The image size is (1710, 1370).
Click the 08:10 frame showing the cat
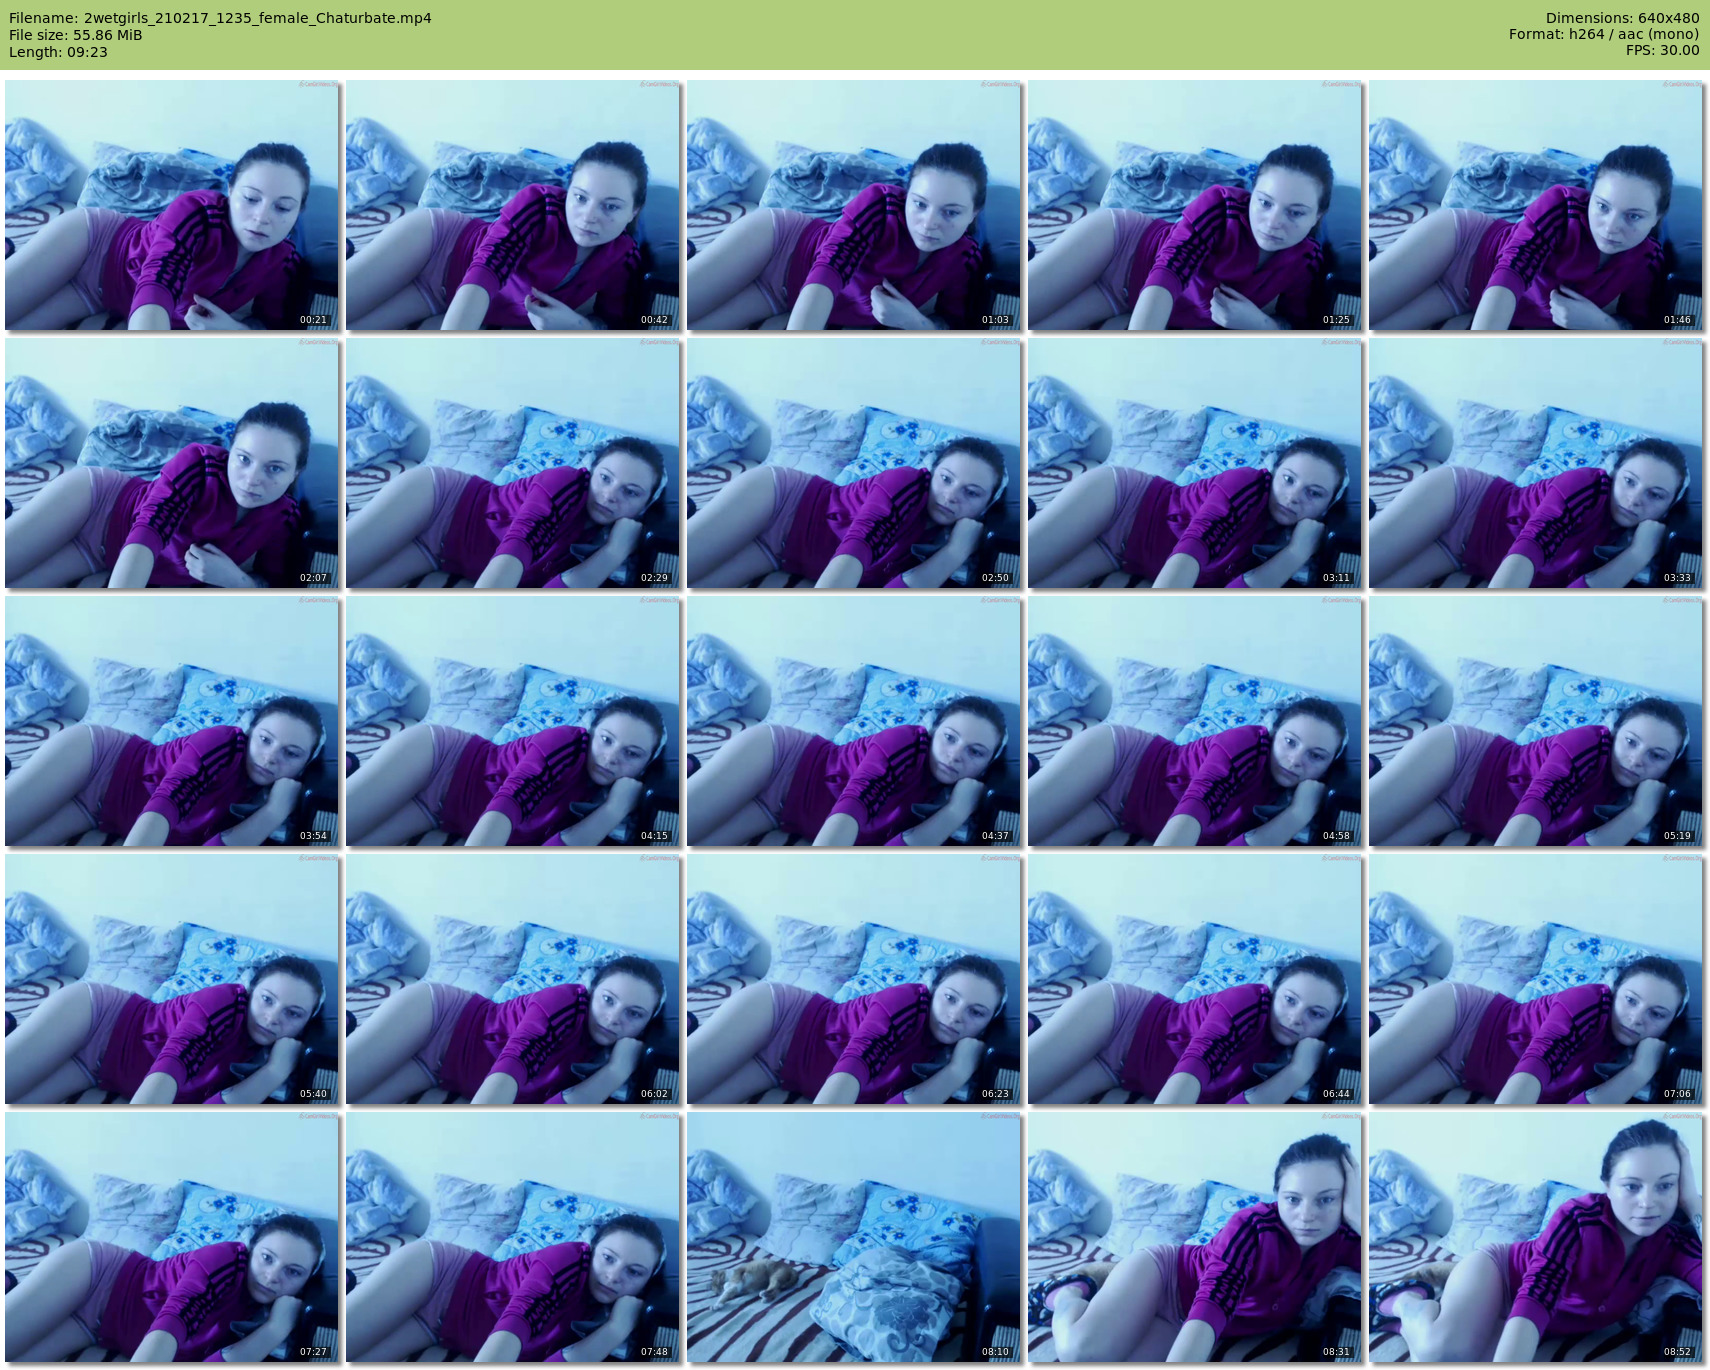[x=854, y=1237]
